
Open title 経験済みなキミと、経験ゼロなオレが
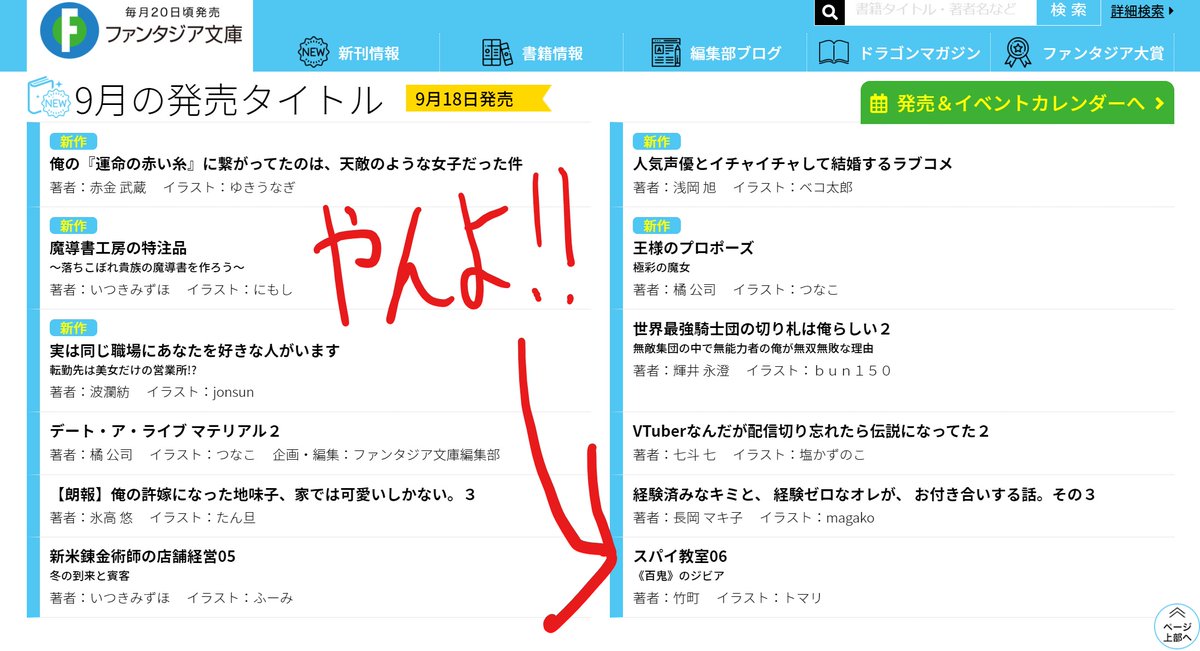point(865,495)
